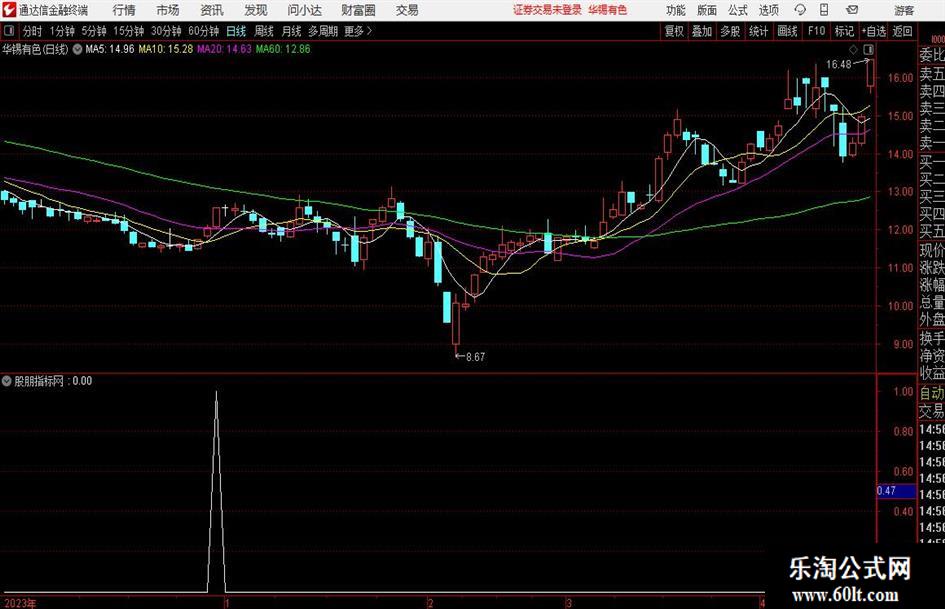Image resolution: width=945 pixels, height=609 pixels.
Task: Open the mail envelope icon
Action: pos(852,10)
